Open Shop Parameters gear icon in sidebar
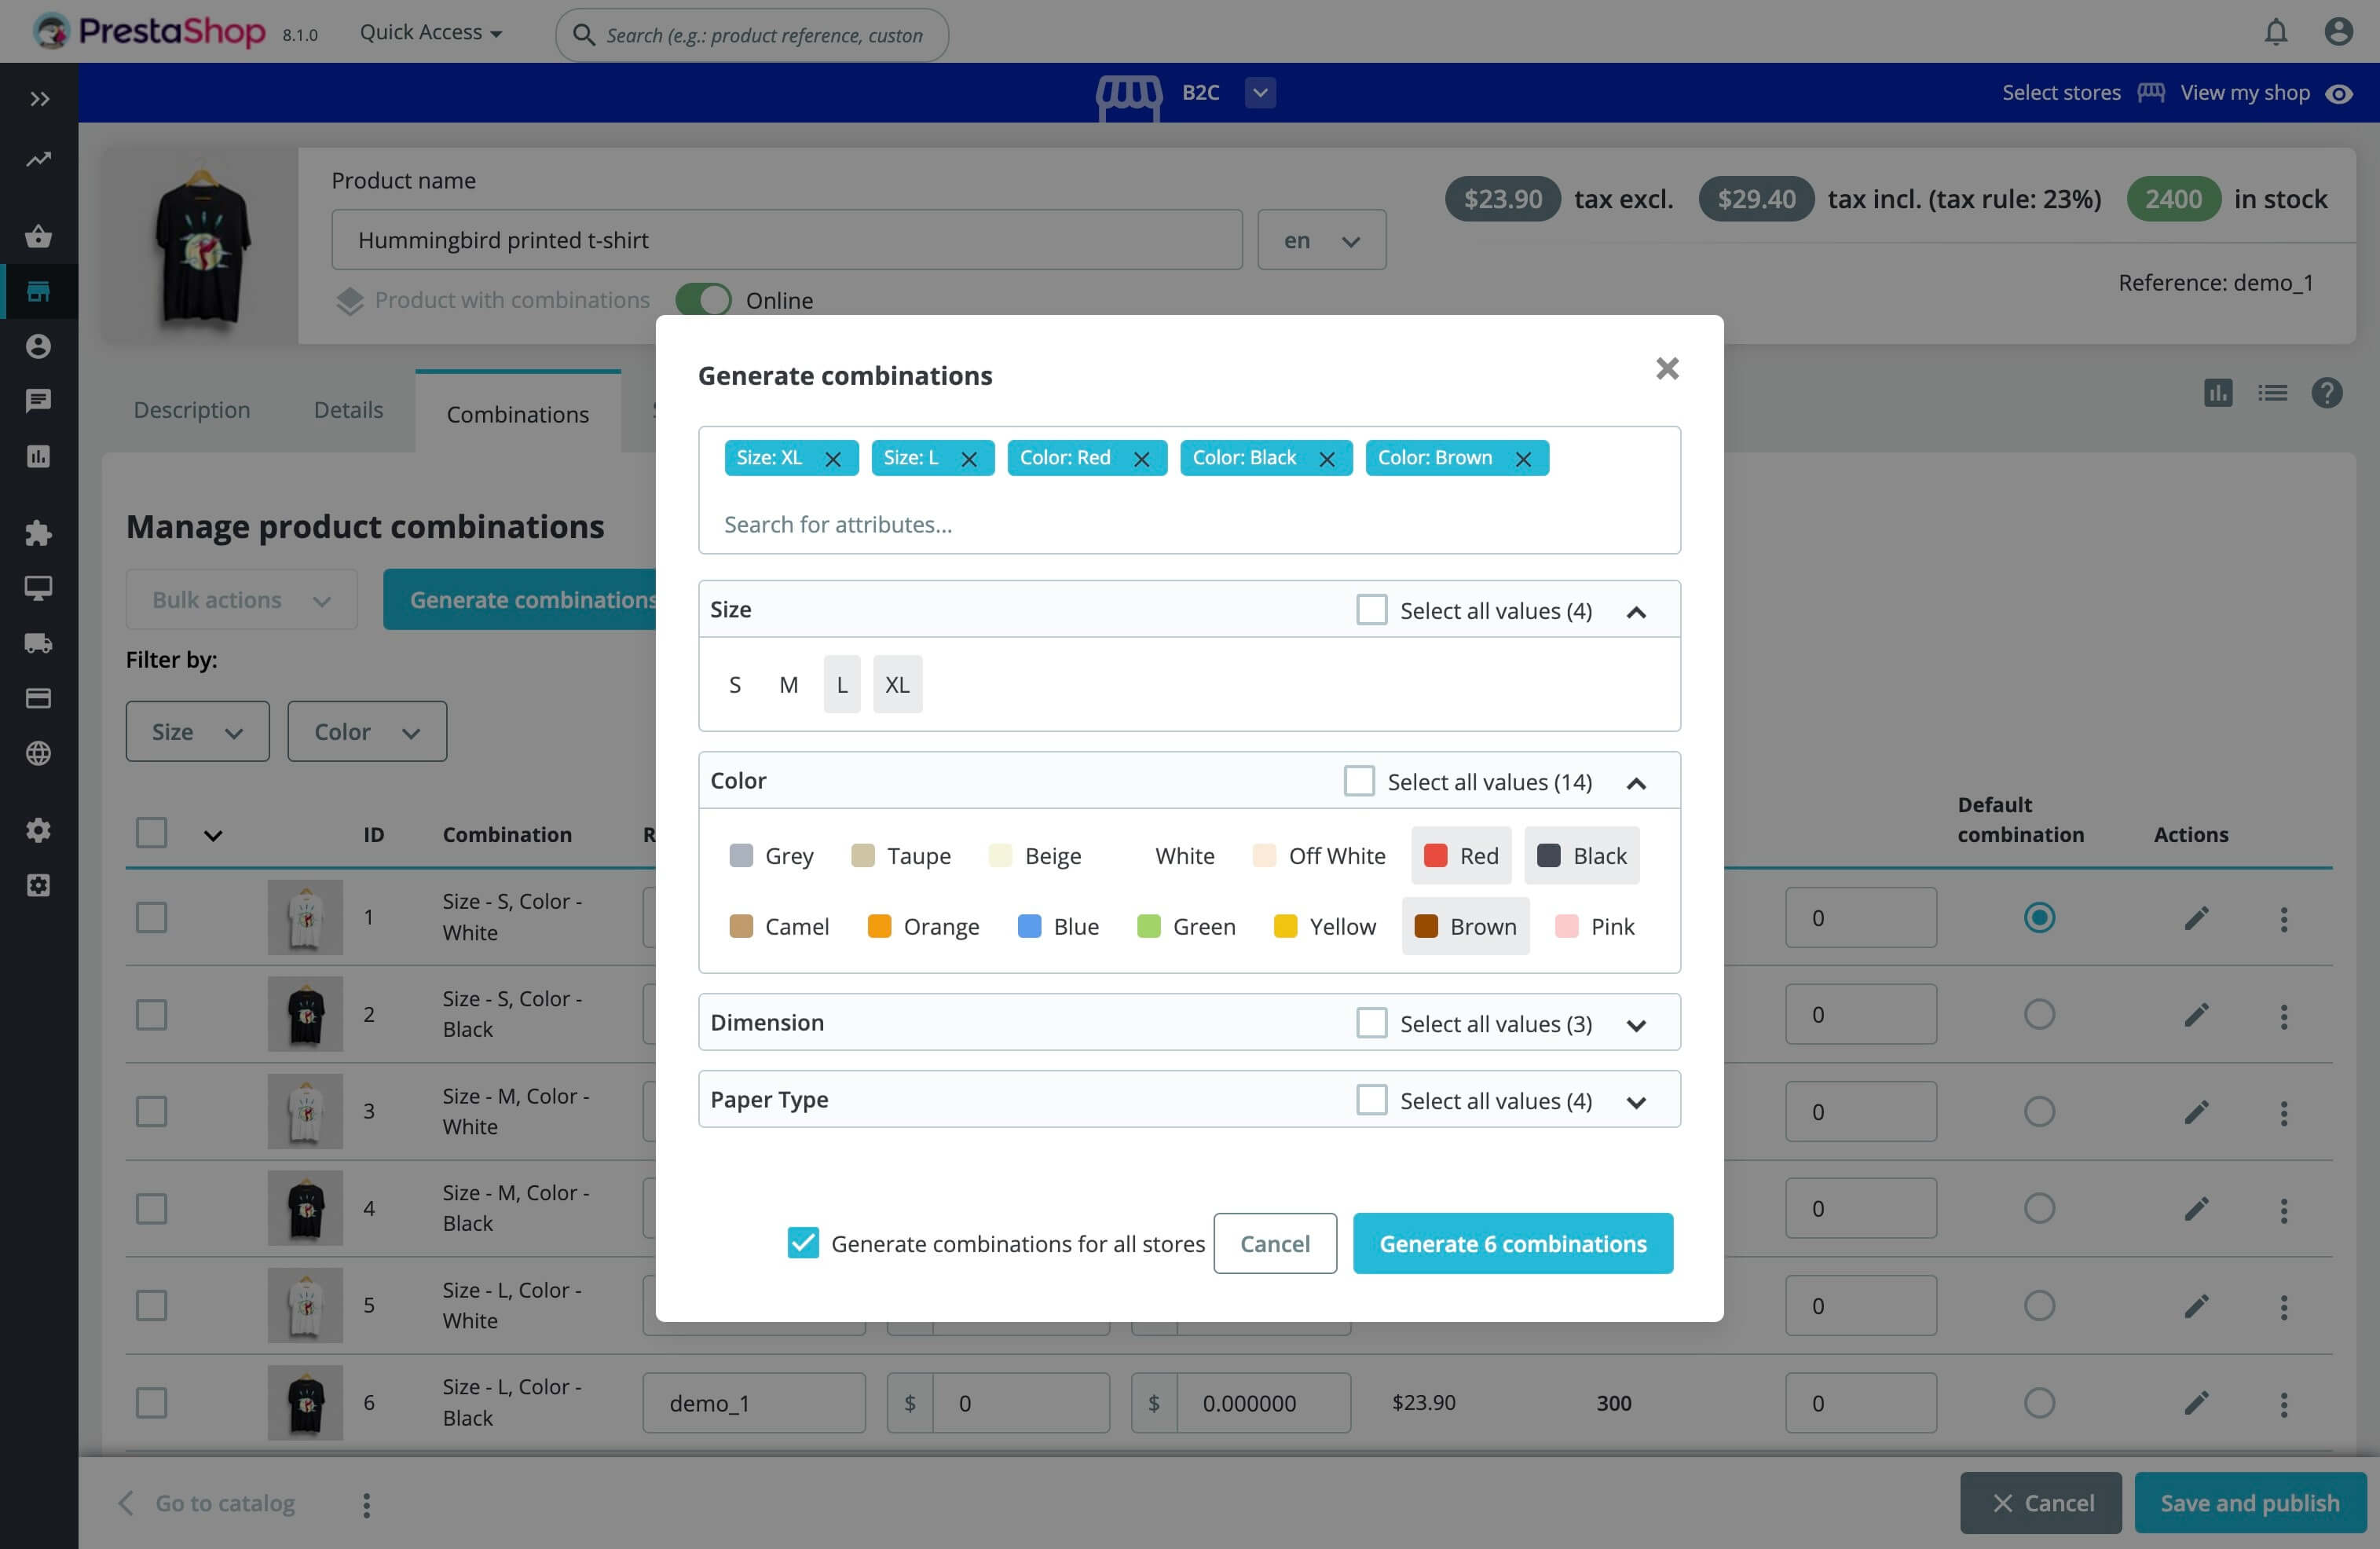 coord(39,830)
